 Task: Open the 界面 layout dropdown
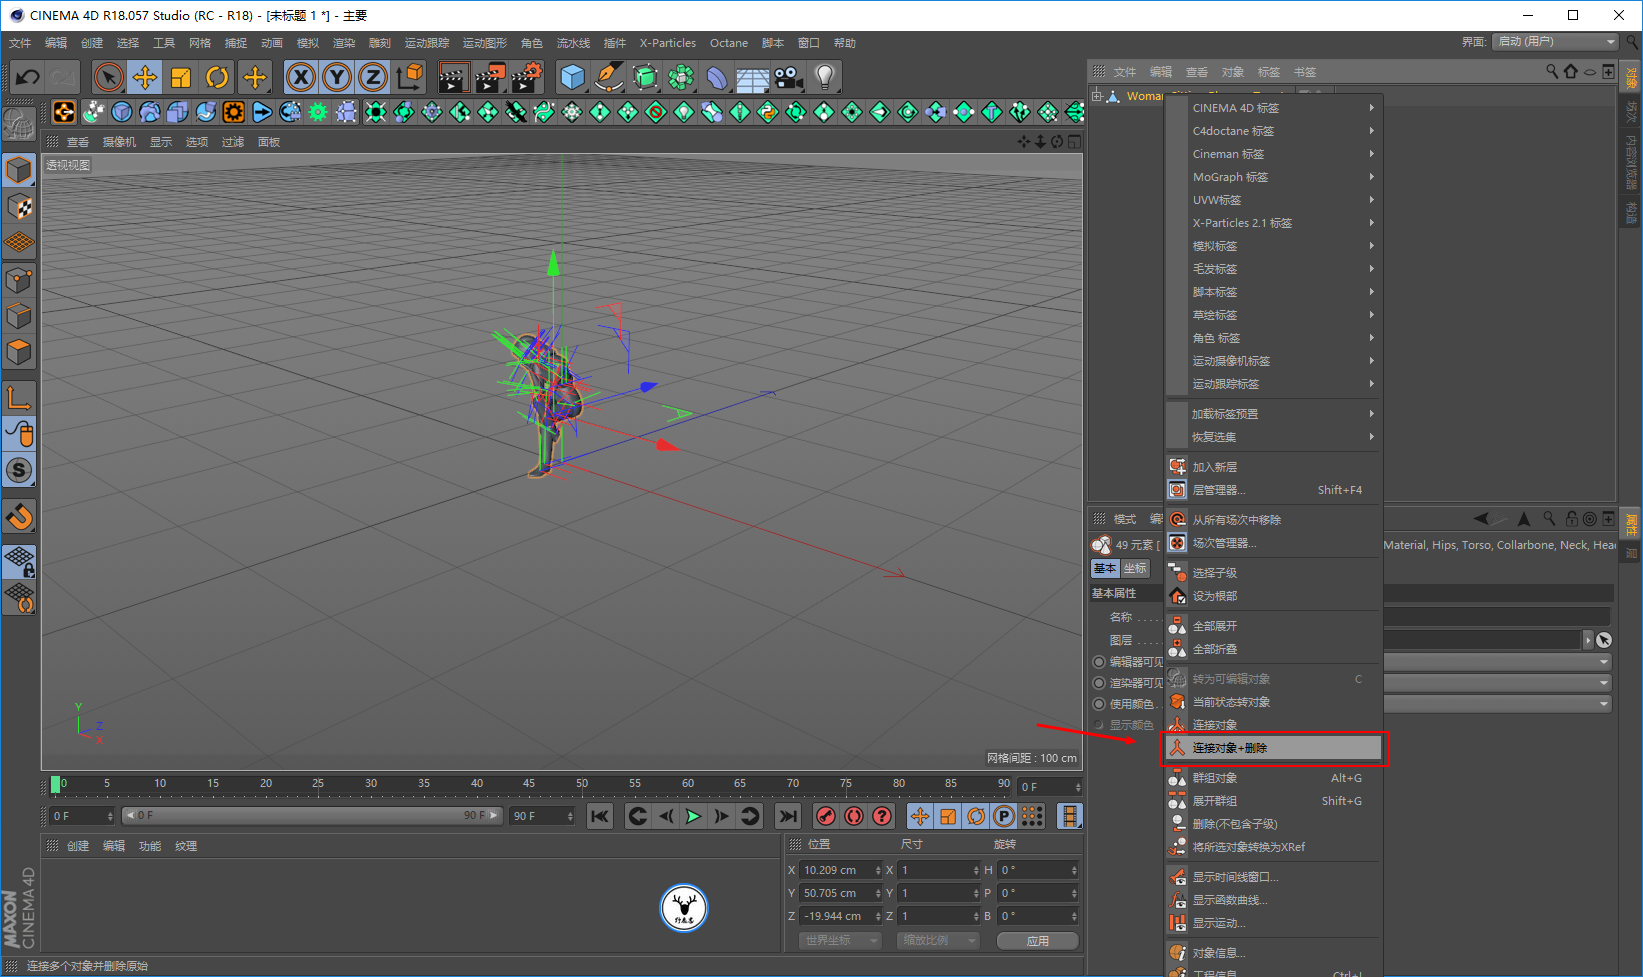click(1554, 42)
